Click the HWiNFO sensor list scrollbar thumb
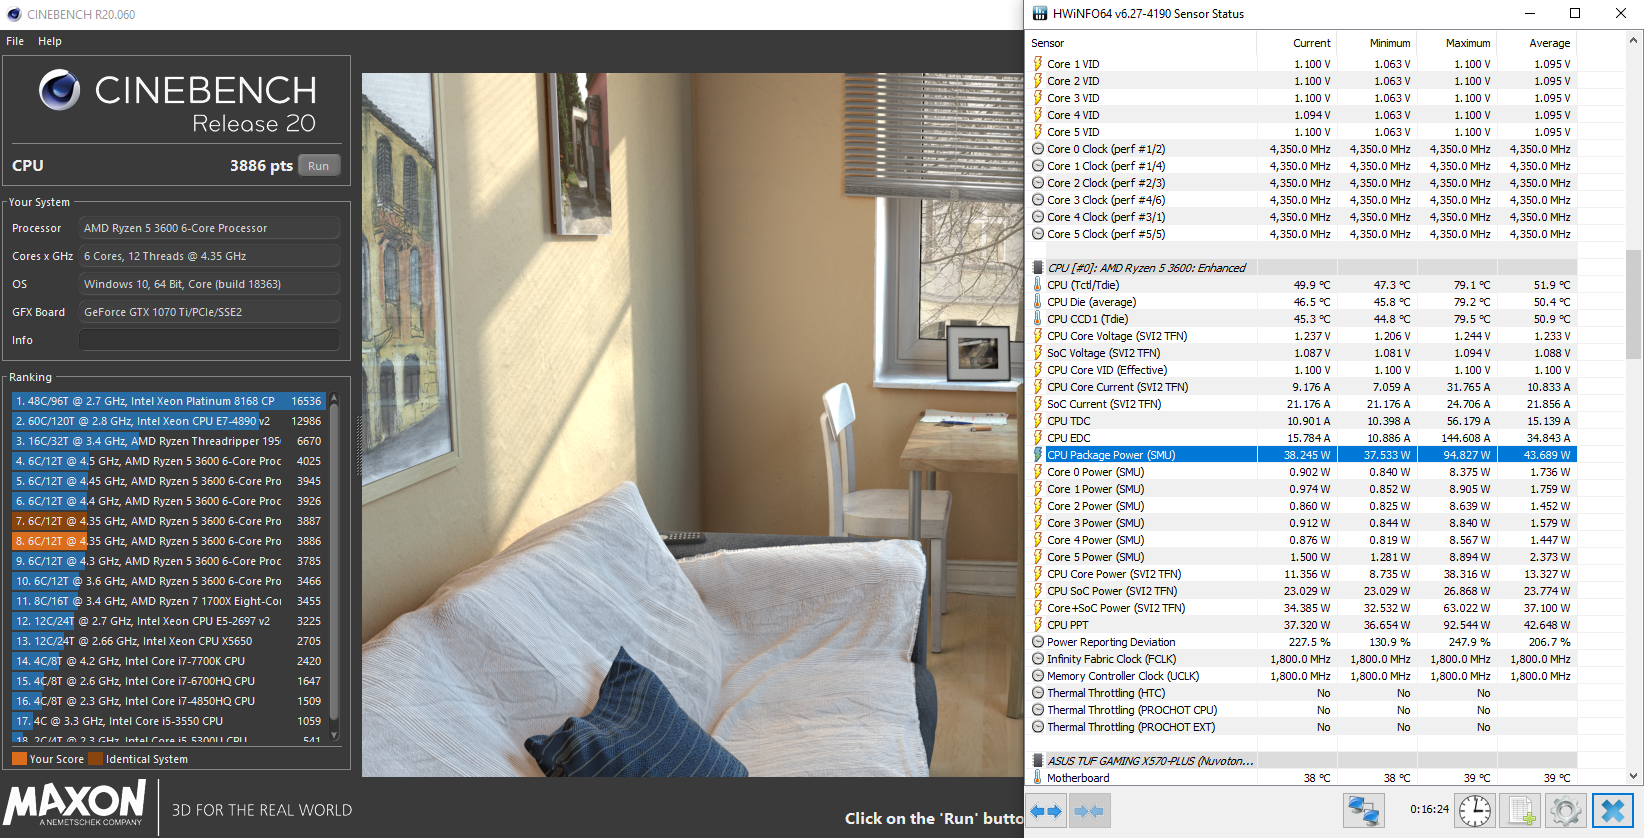Image resolution: width=1644 pixels, height=838 pixels. (1635, 304)
